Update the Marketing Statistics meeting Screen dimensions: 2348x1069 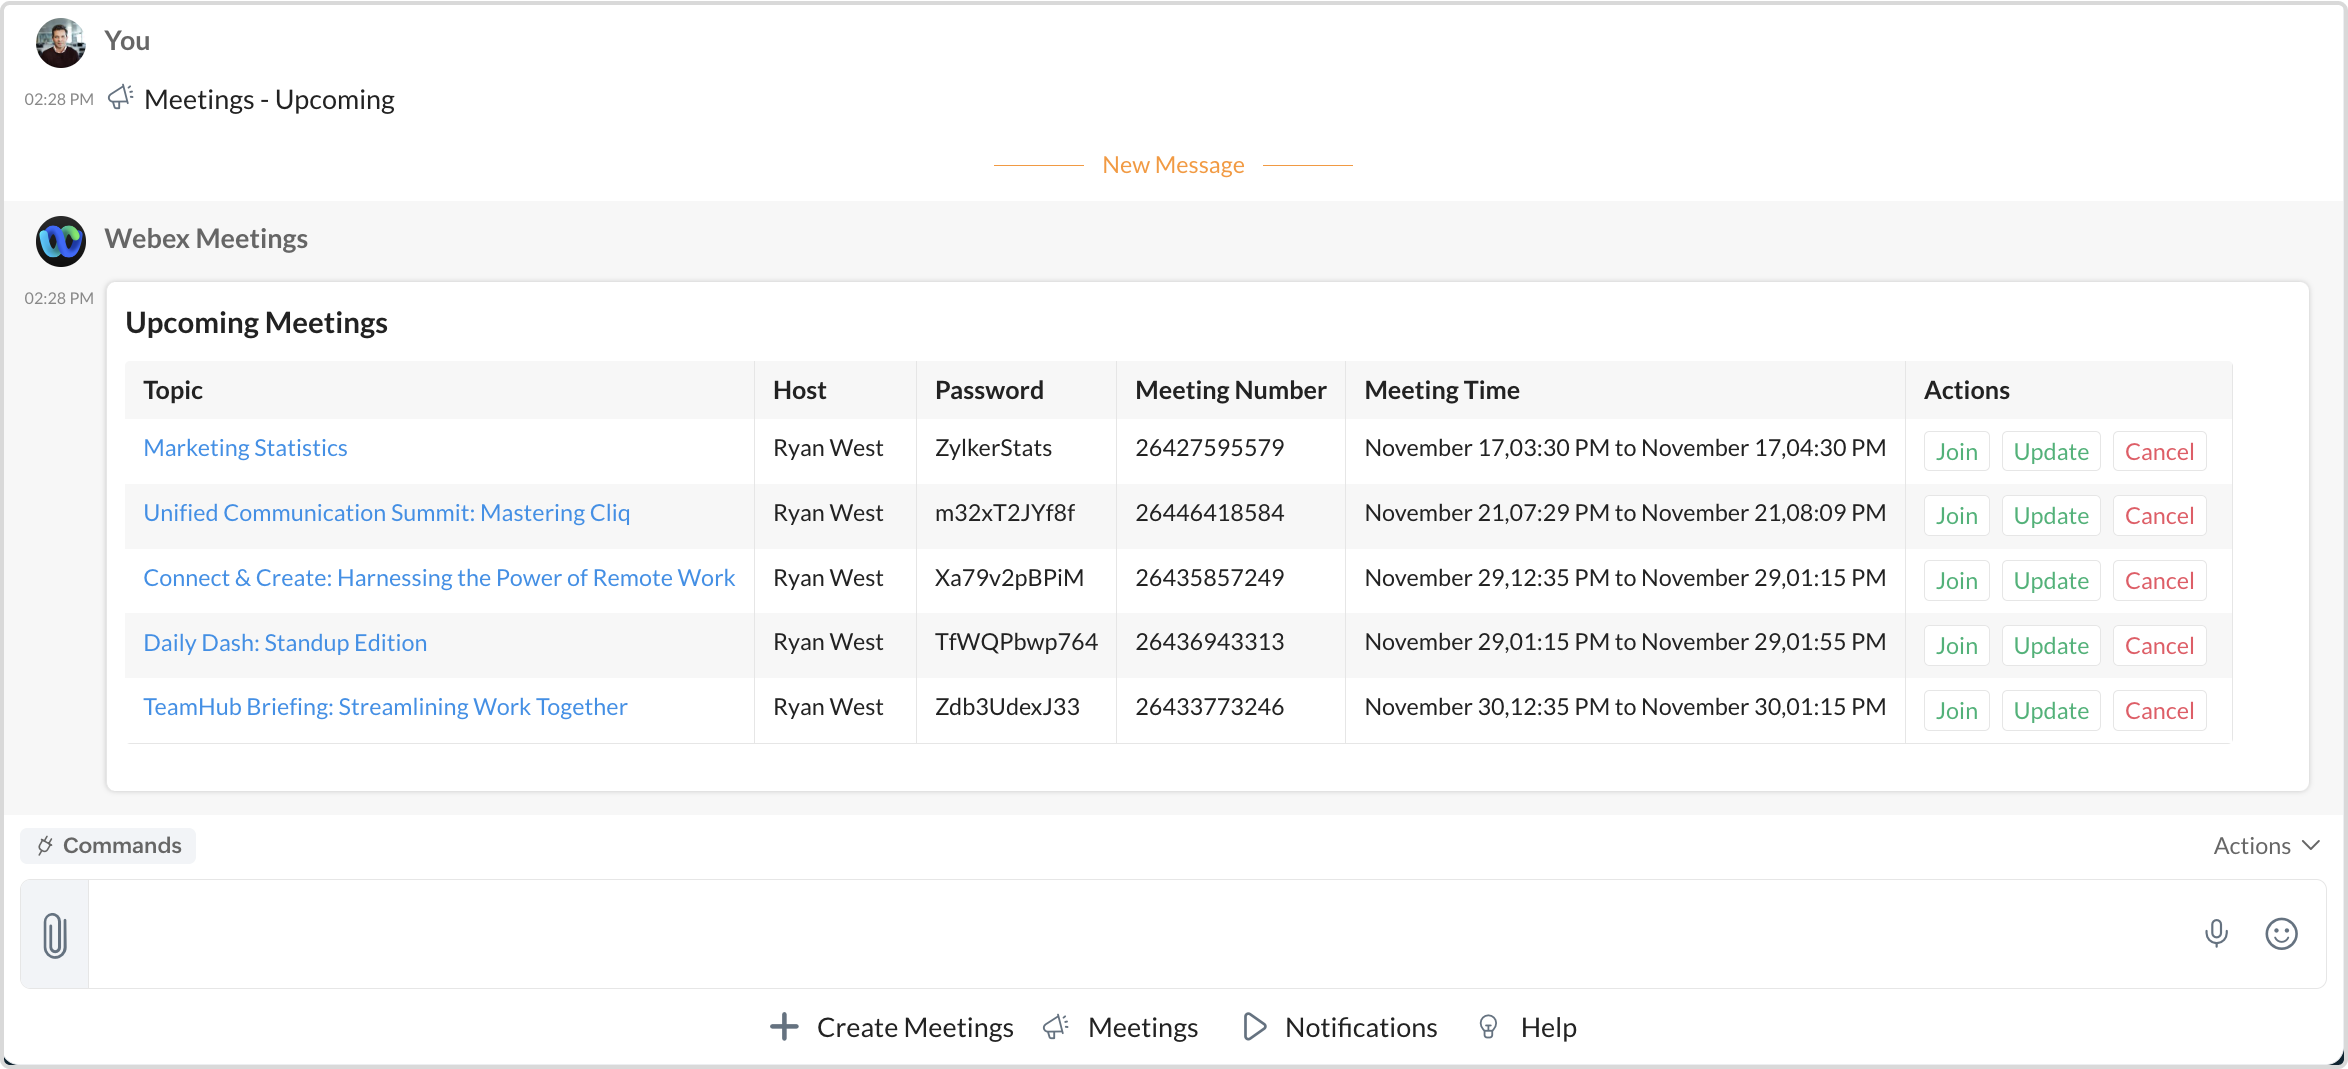coord(2051,451)
